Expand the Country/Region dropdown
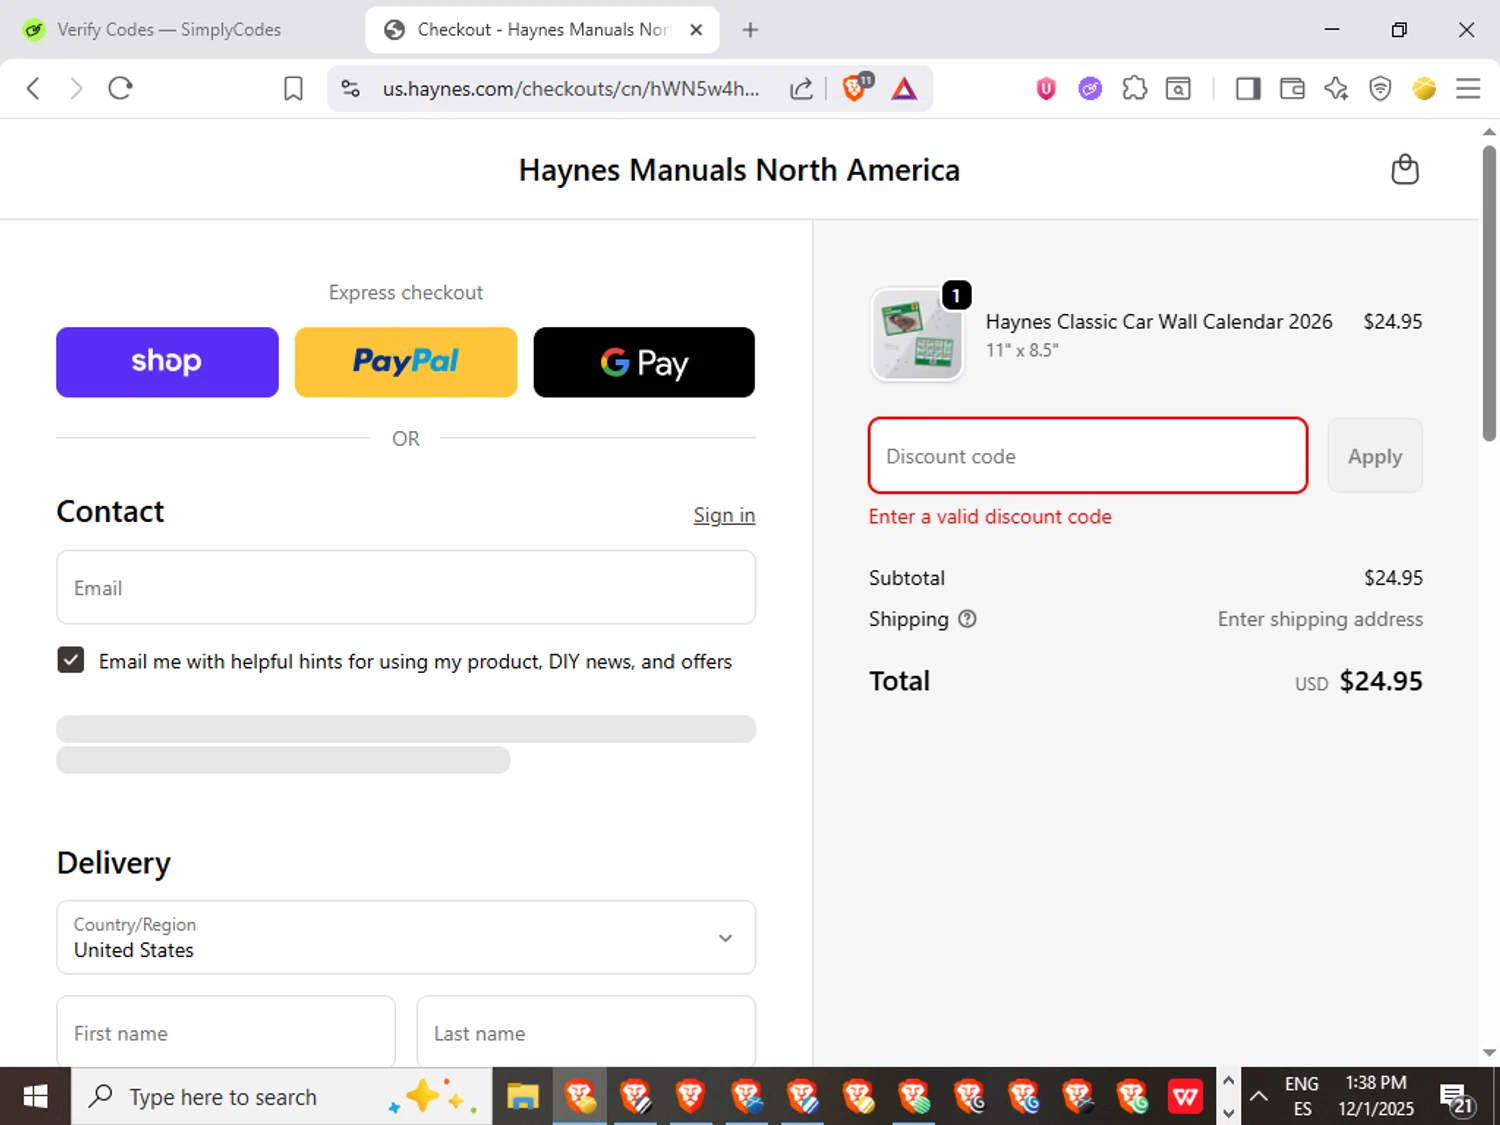The image size is (1500, 1125). point(406,938)
